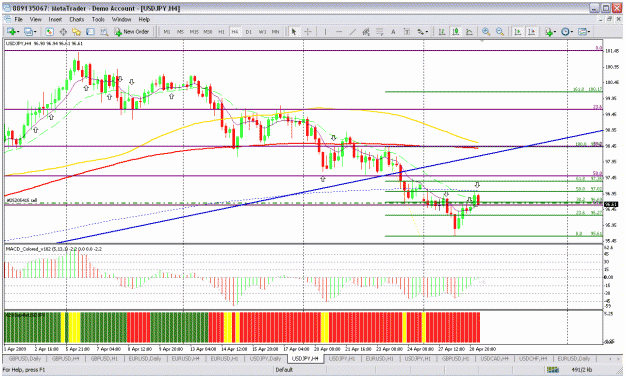The width and height of the screenshot is (625, 376).
Task: Switch to the USDJPY,Daily chart tab
Action: (x=265, y=358)
